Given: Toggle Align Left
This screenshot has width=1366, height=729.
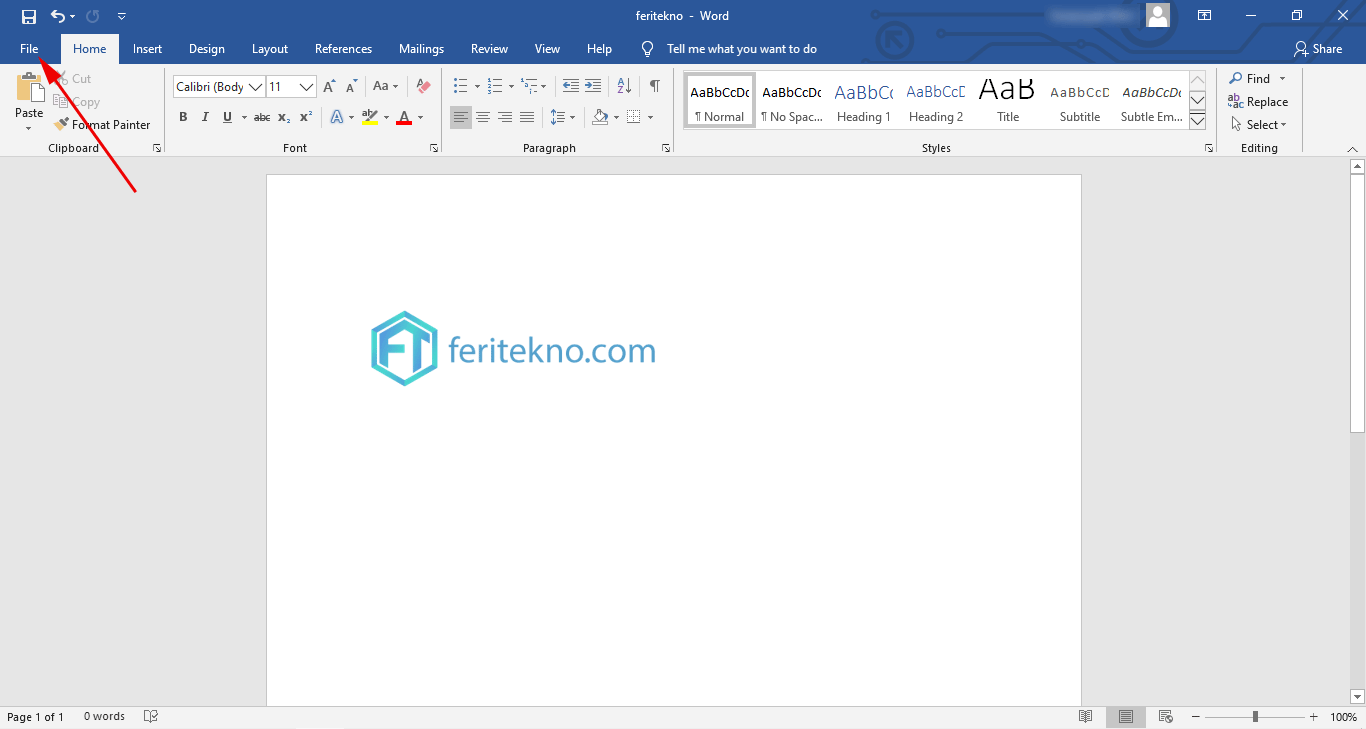Looking at the screenshot, I should point(460,117).
